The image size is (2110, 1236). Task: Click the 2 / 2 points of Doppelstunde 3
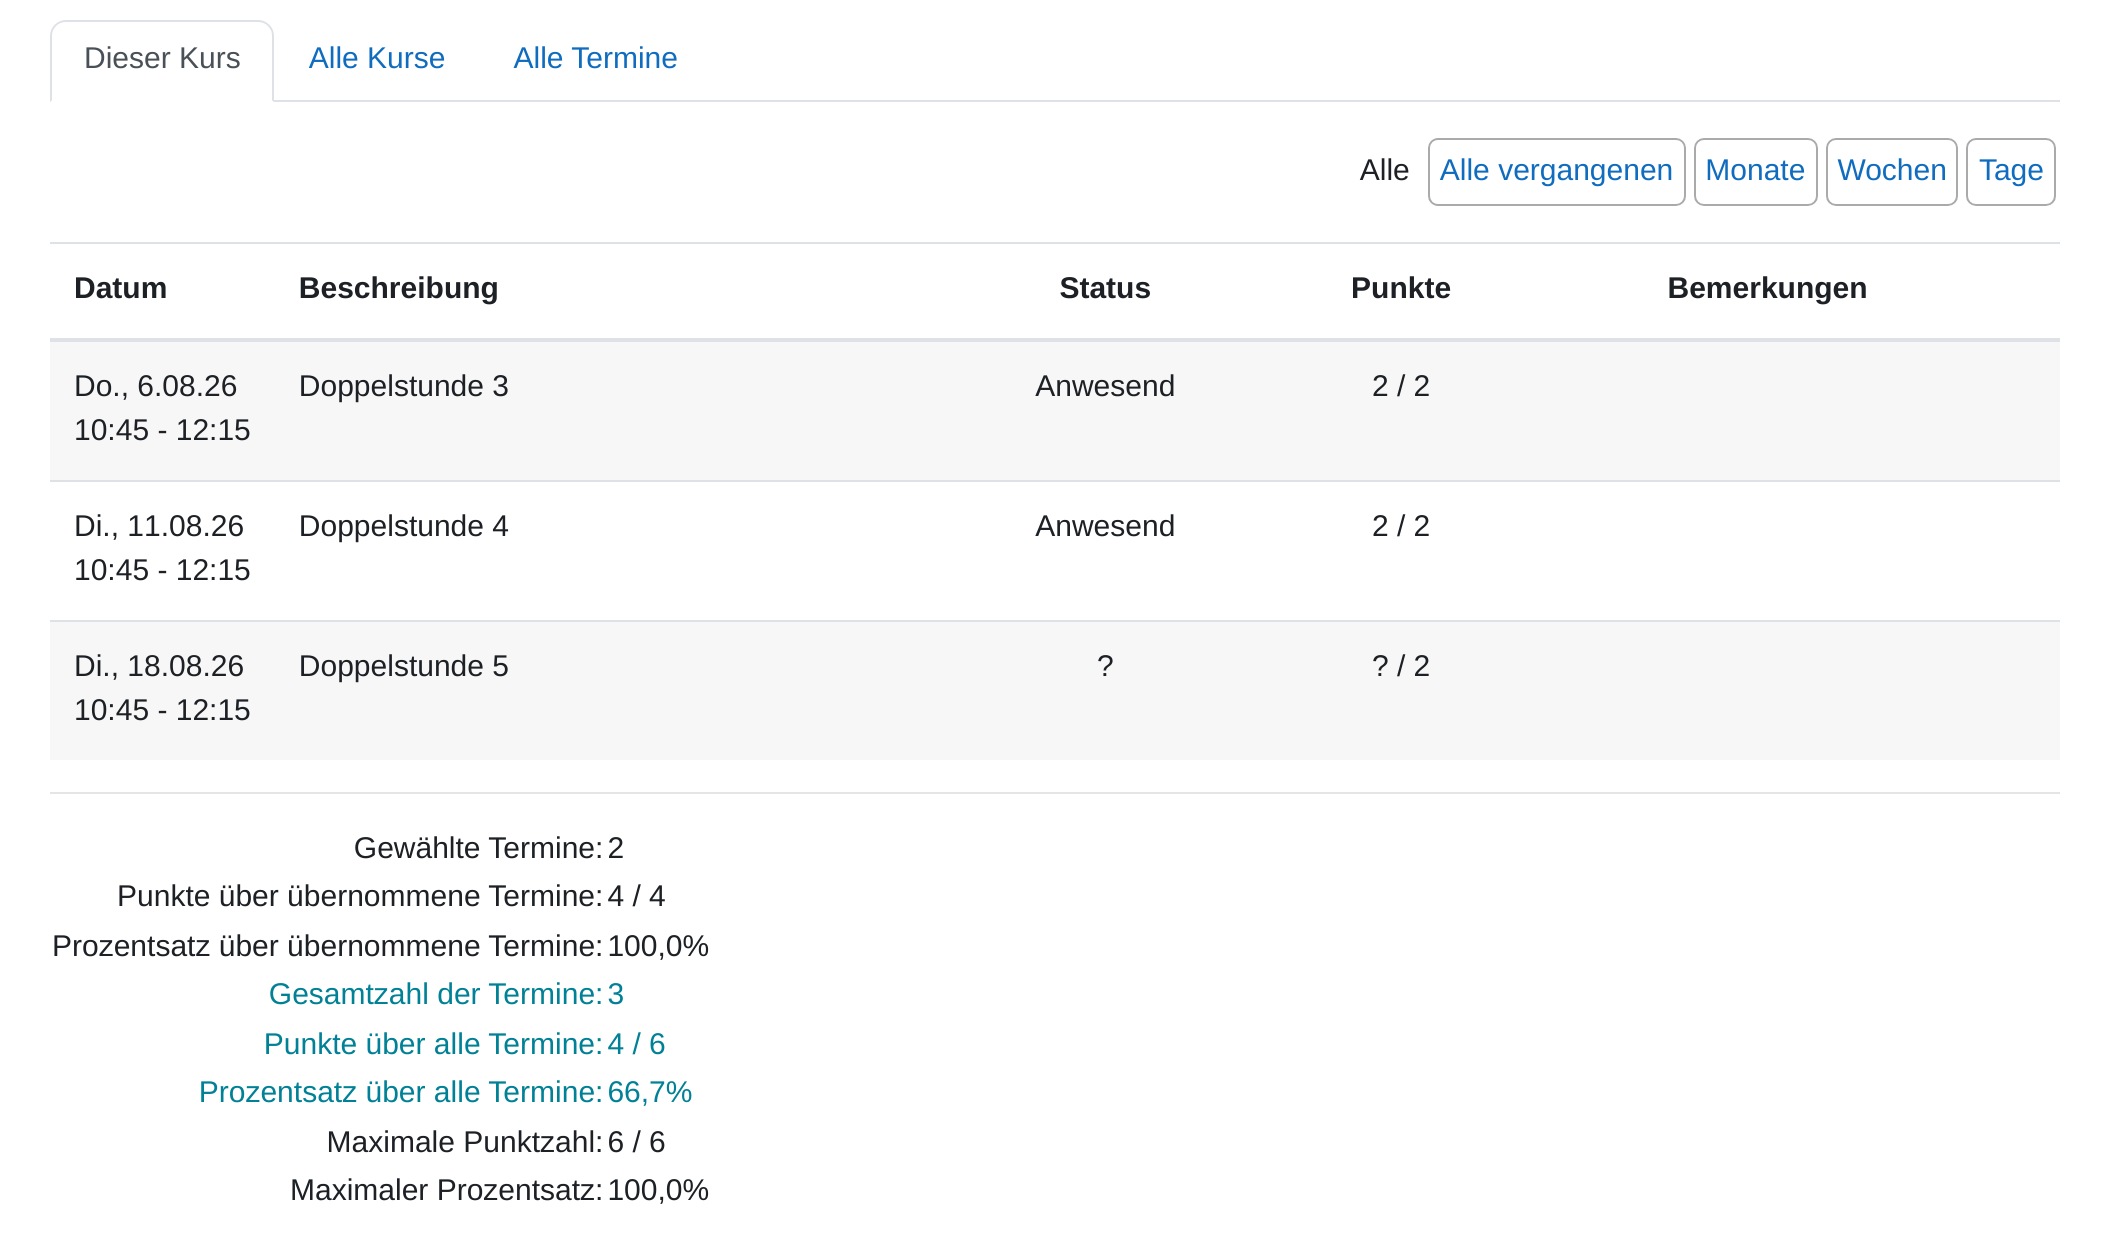(x=1400, y=386)
